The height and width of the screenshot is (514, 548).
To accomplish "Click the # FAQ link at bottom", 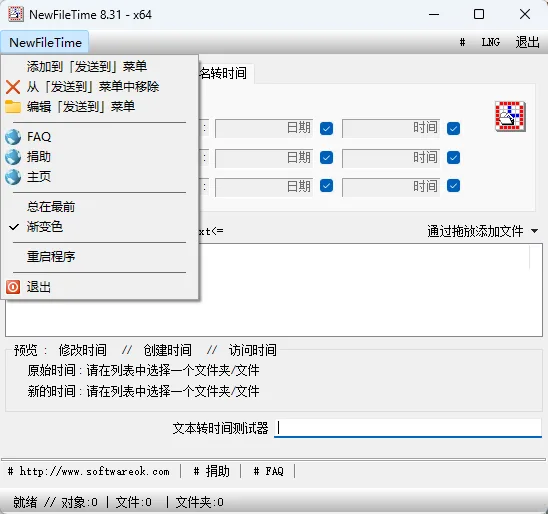I will coord(268,471).
